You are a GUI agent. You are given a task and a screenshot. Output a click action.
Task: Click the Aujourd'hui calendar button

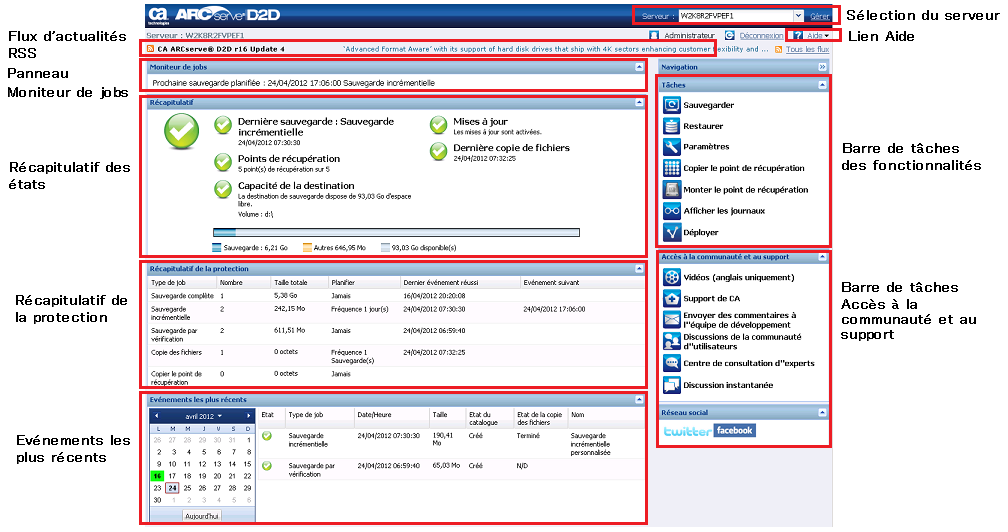point(202,516)
